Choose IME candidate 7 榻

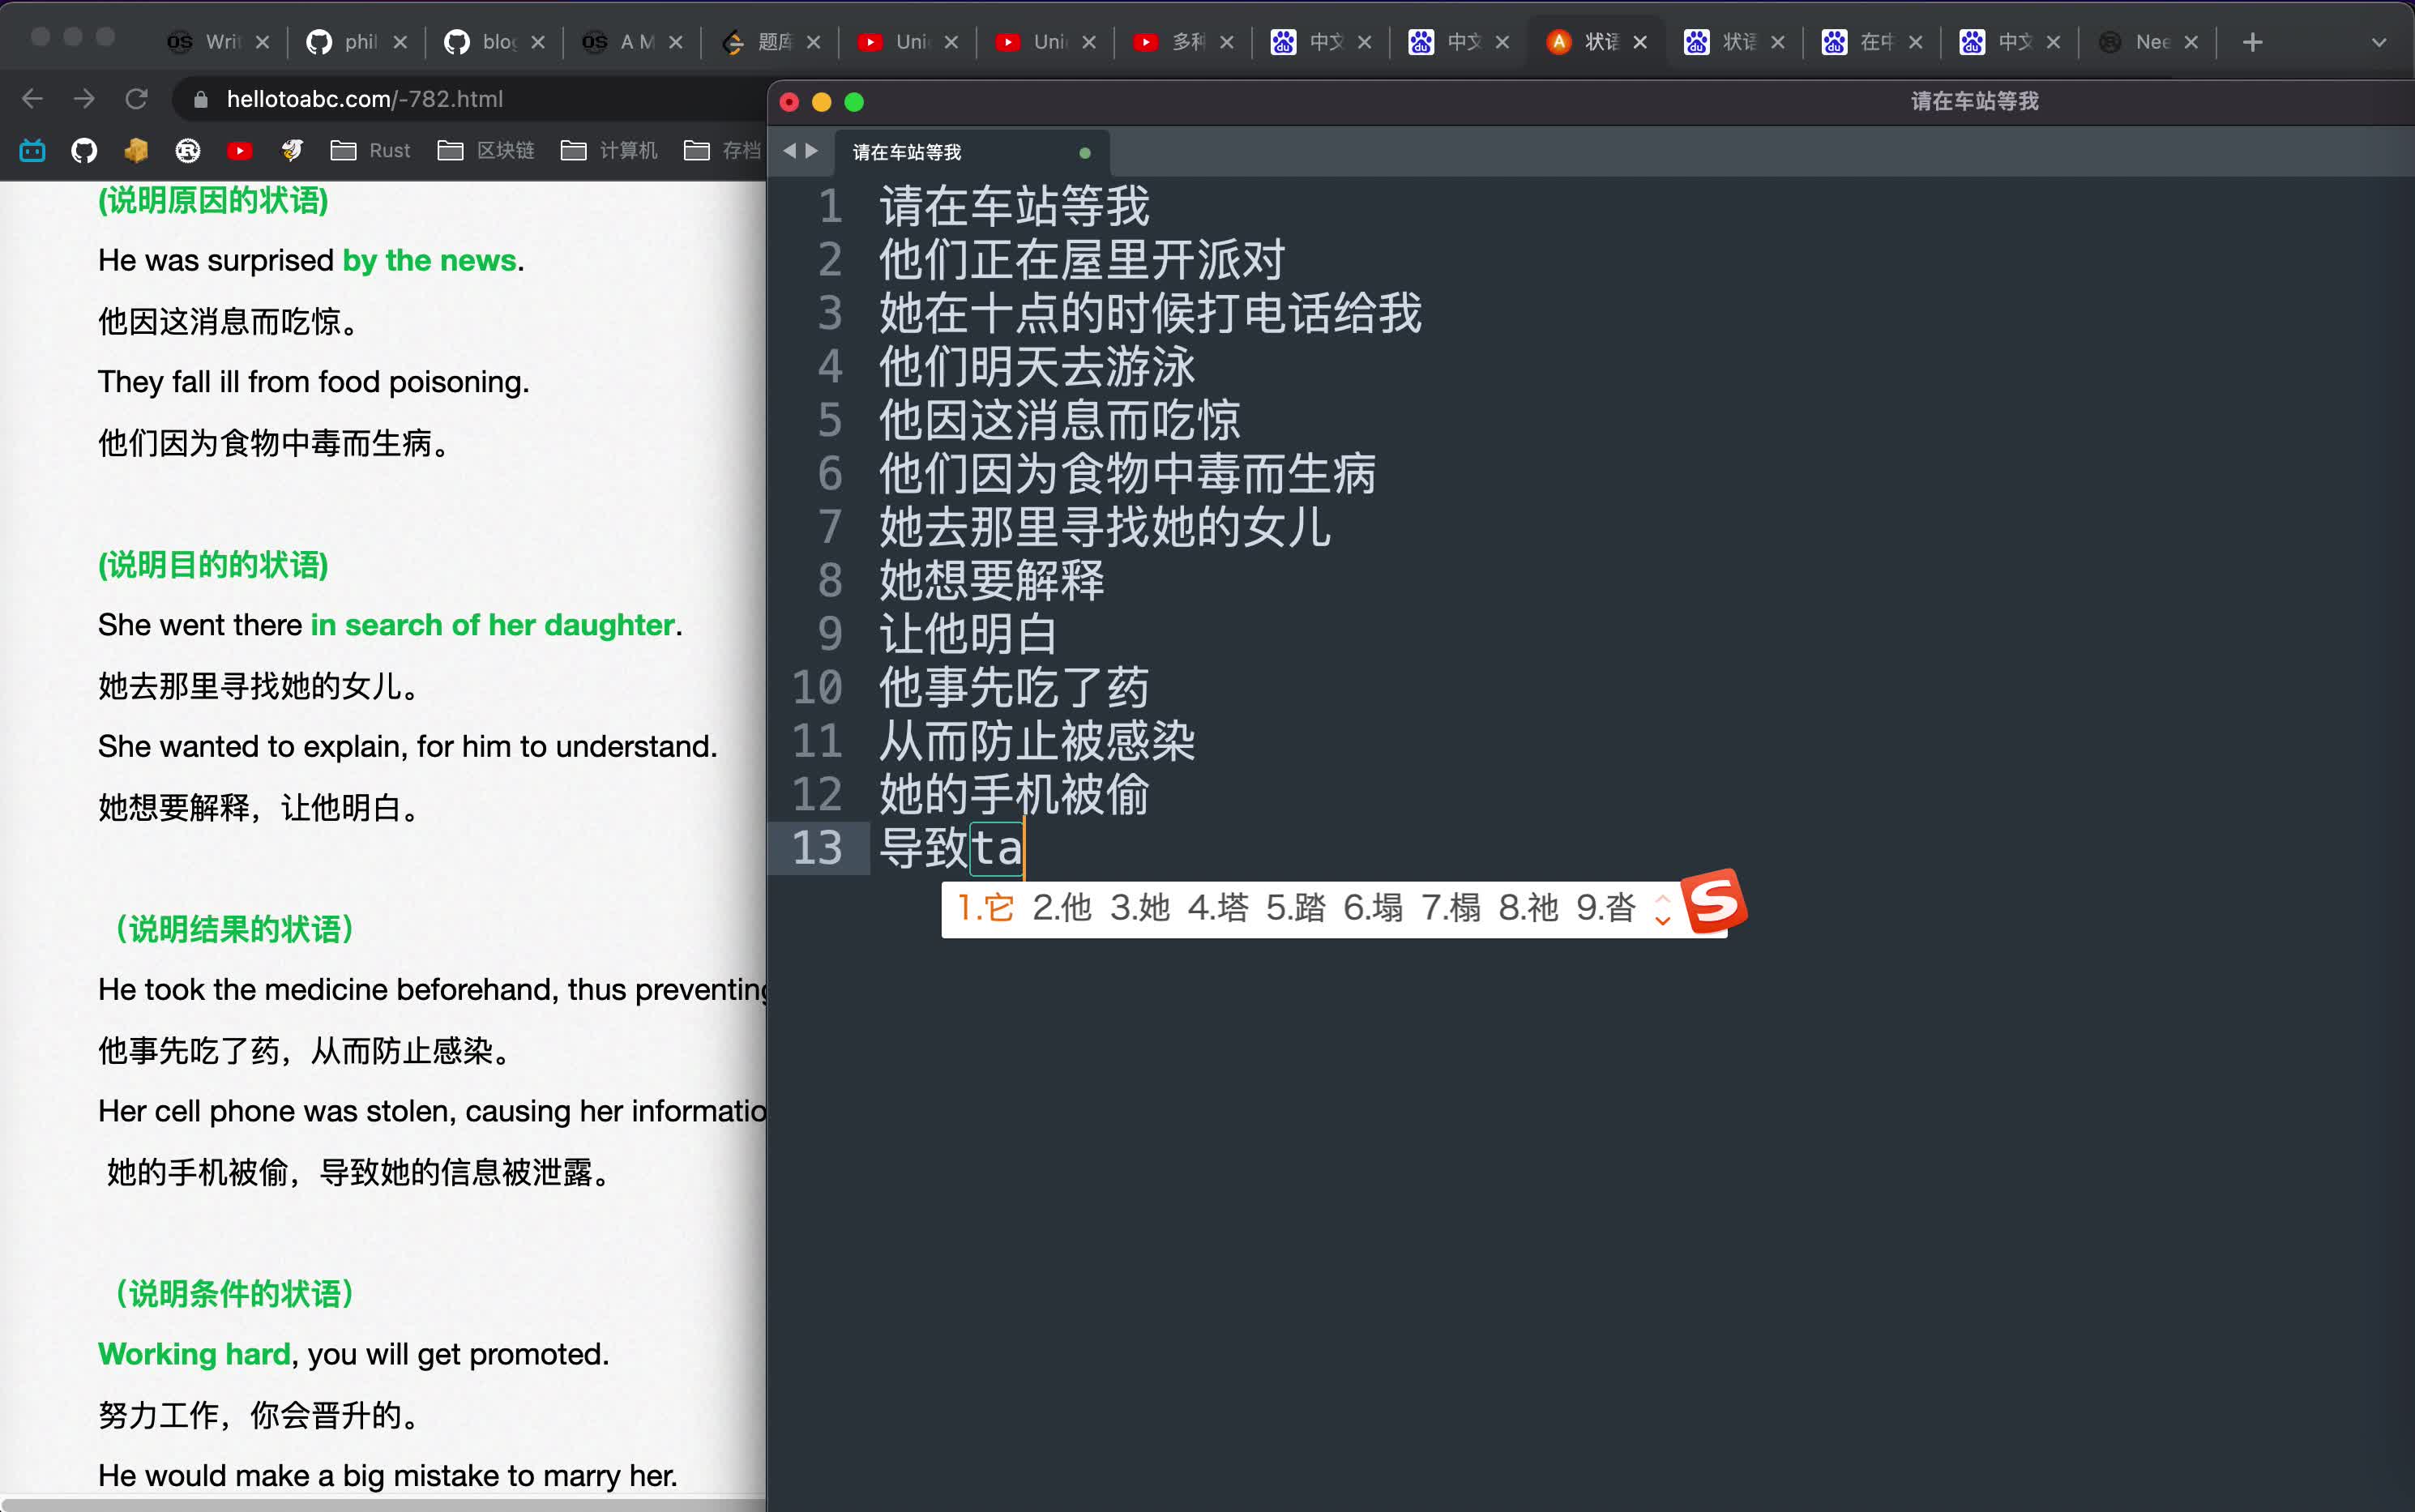click(1451, 908)
